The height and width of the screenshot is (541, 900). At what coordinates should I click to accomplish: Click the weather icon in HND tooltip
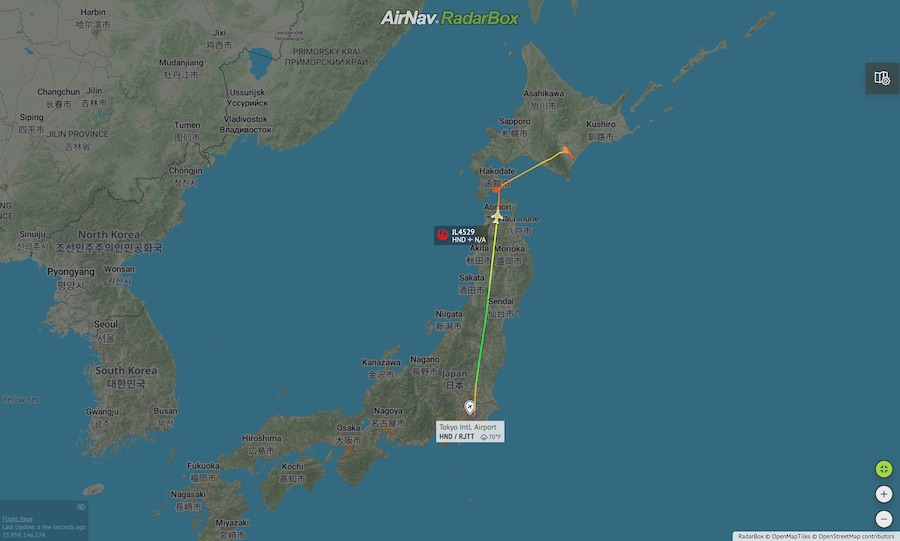click(484, 437)
